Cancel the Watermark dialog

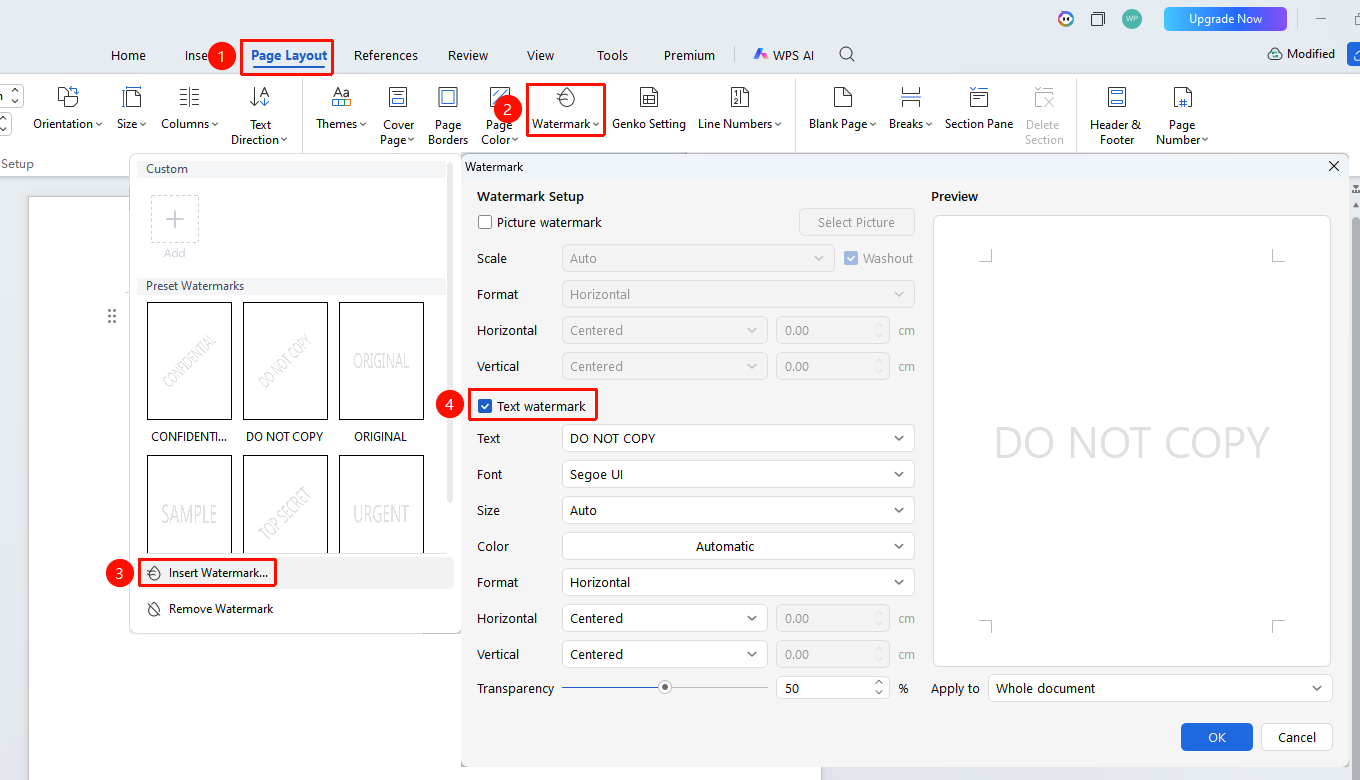point(1297,737)
